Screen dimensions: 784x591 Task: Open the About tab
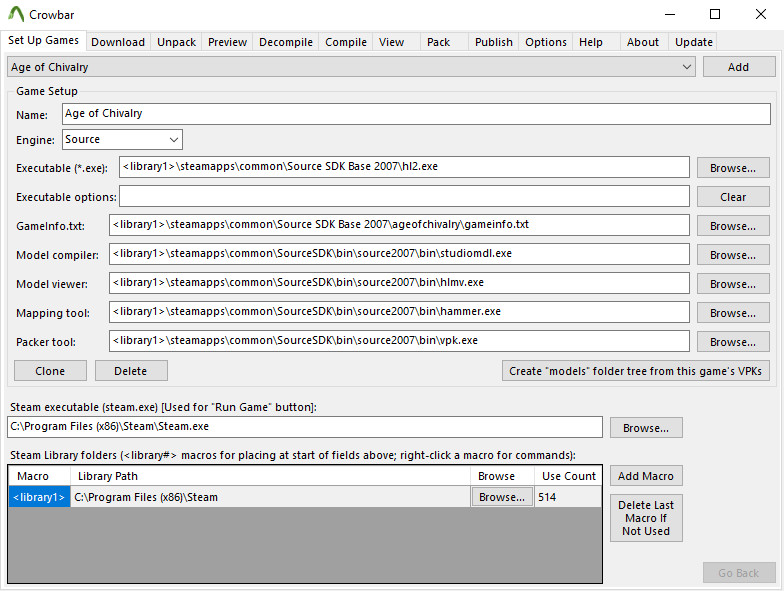coord(643,42)
